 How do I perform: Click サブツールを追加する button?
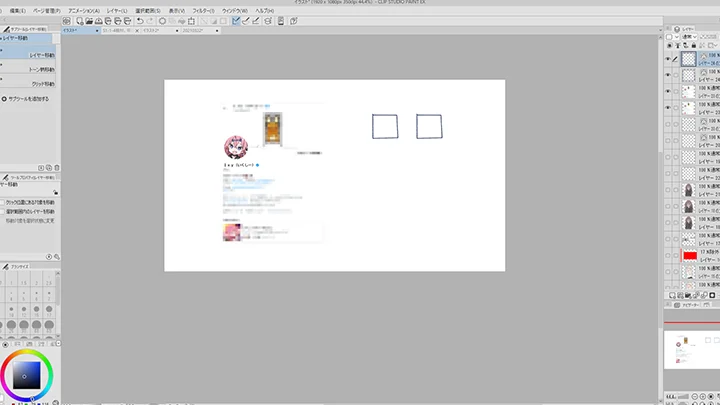25,99
